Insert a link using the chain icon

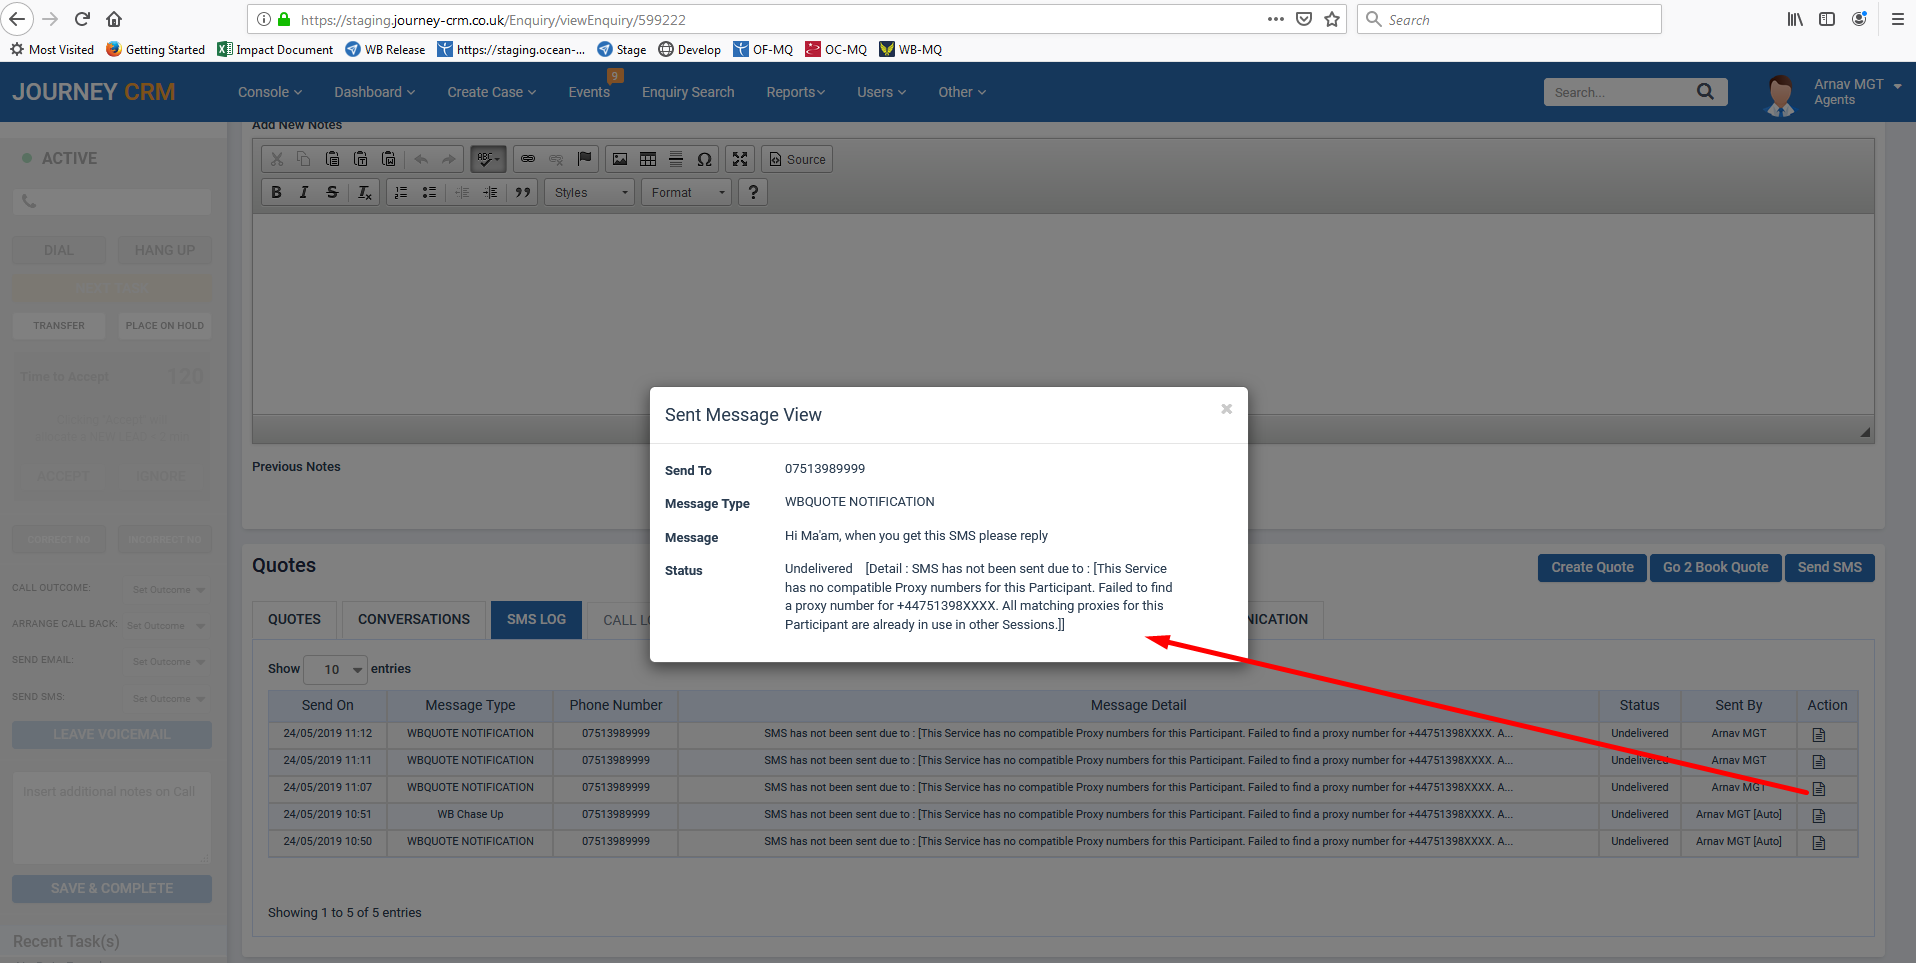coord(528,159)
